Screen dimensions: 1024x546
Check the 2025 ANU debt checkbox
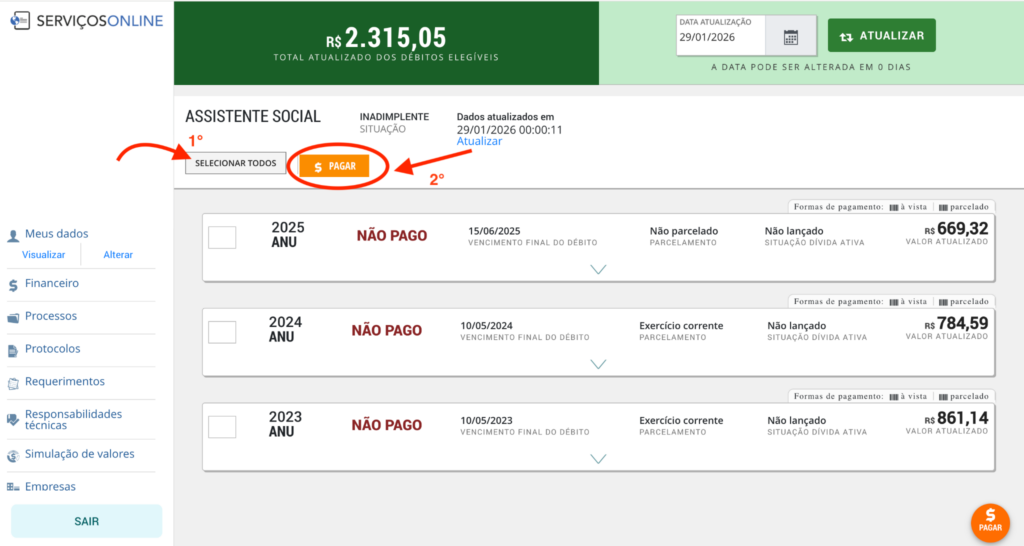pyautogui.click(x=222, y=237)
